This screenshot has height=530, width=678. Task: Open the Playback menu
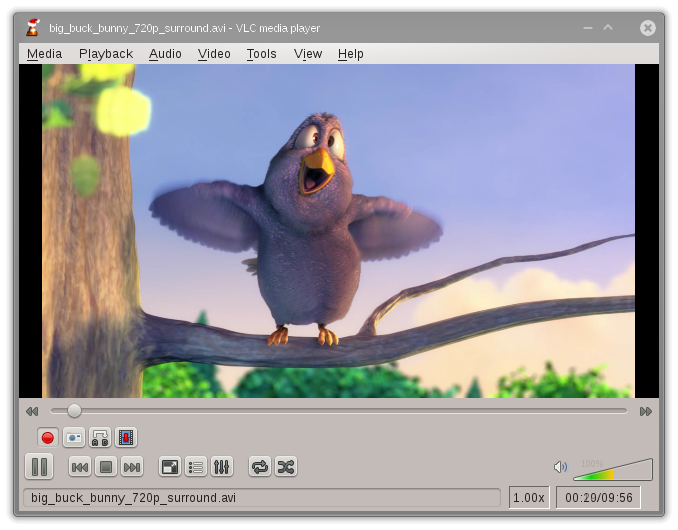(x=106, y=54)
